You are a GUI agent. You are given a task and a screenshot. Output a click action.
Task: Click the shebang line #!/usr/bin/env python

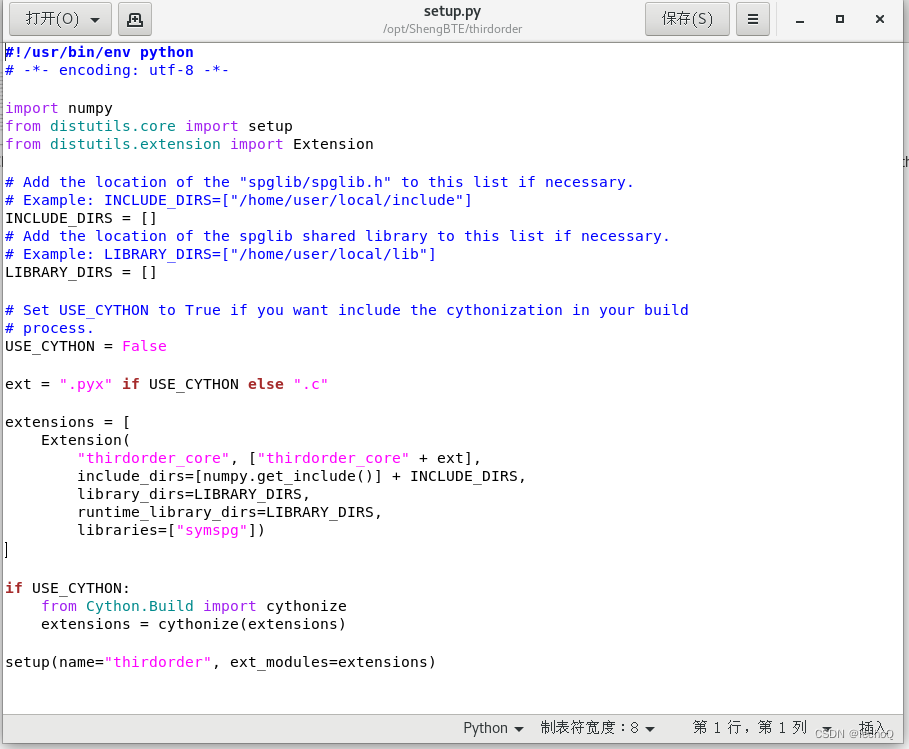(x=99, y=52)
